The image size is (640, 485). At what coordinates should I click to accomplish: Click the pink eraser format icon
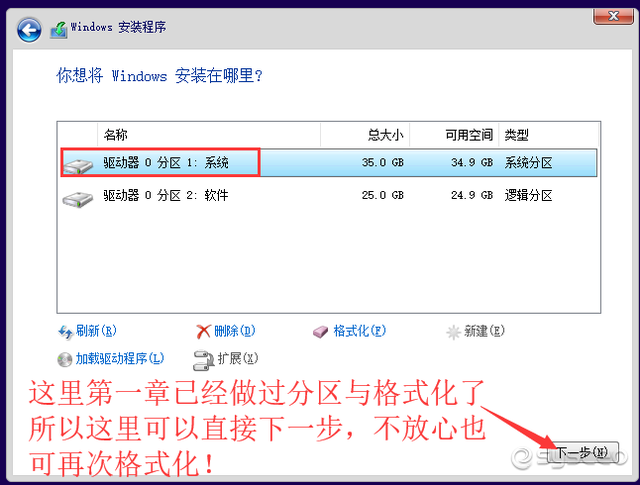tap(320, 332)
